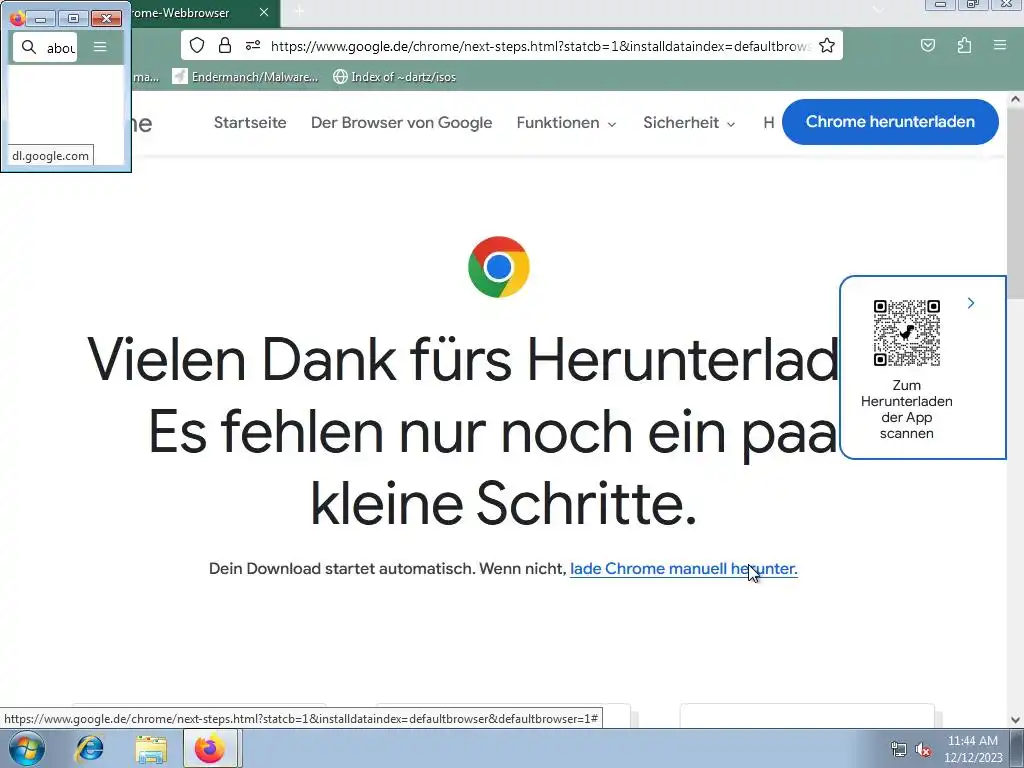This screenshot has height=768, width=1024.
Task: Open hamburger menu in small Firefox window
Action: pyautogui.click(x=100, y=46)
